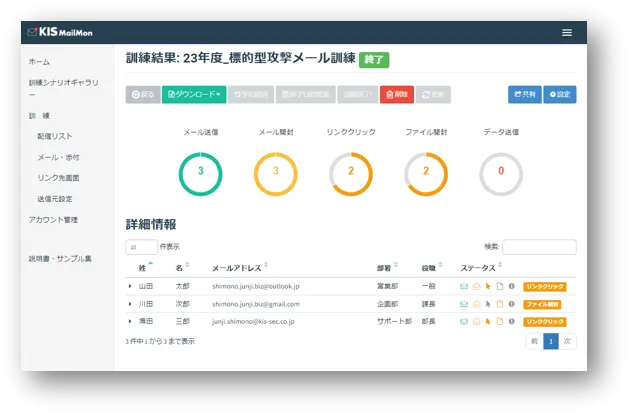The height and width of the screenshot is (413, 629).
Task: Click mail-opened envelope icon in 山田 row
Action: click(476, 286)
